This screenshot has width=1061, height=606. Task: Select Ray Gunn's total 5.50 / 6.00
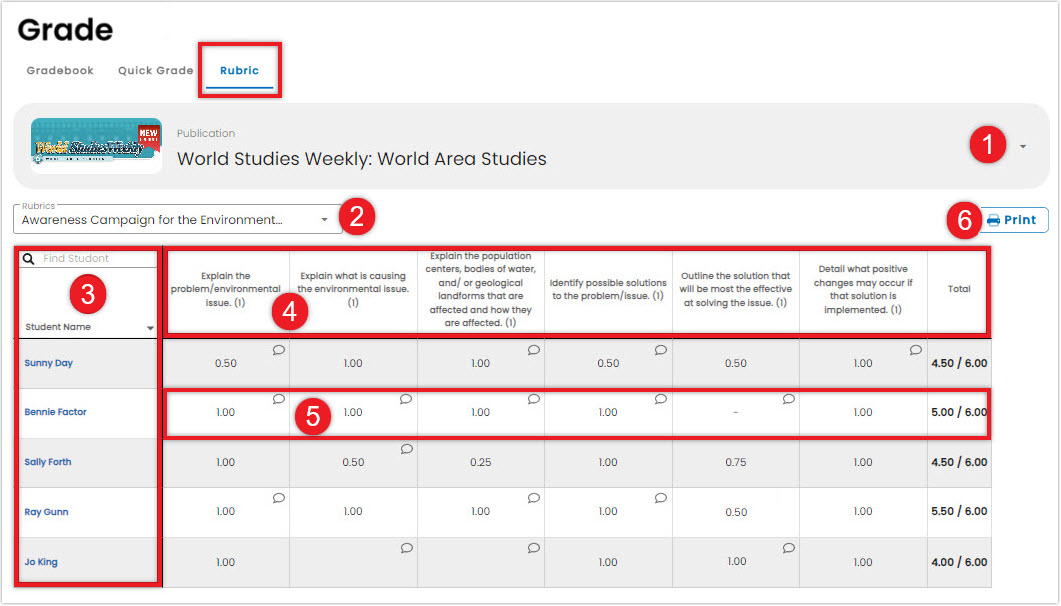click(x=960, y=511)
